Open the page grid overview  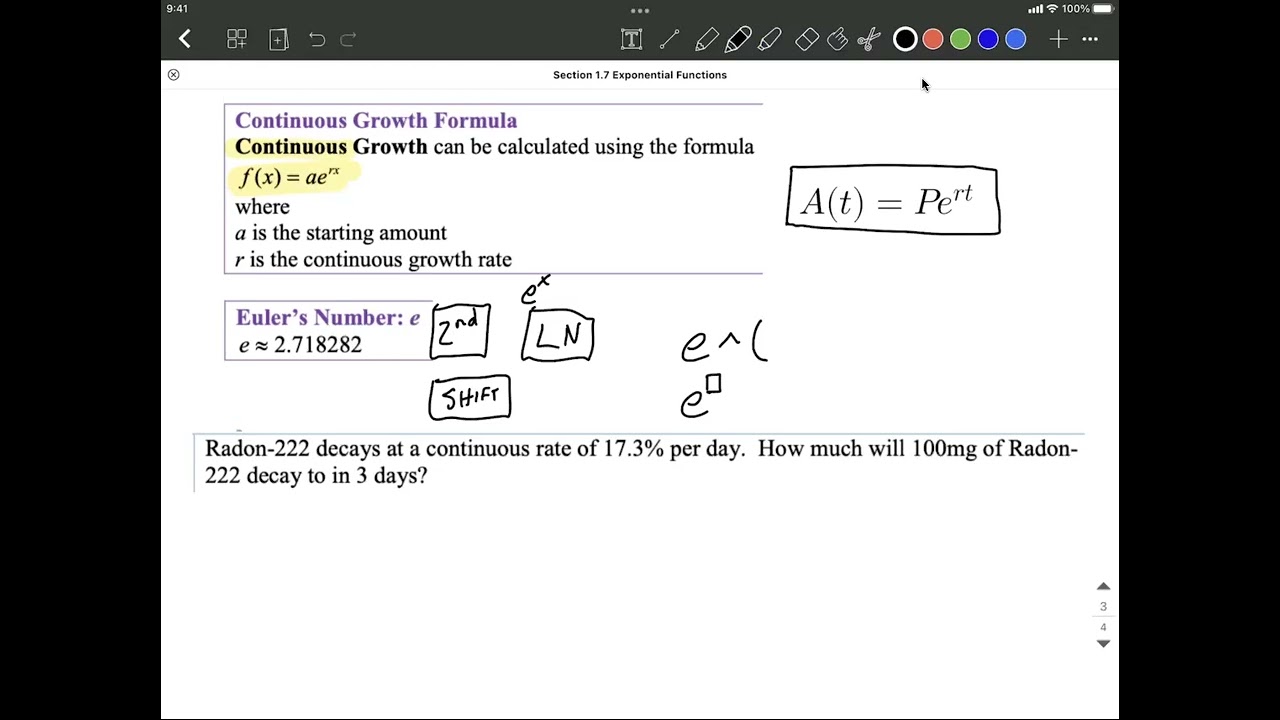point(237,39)
